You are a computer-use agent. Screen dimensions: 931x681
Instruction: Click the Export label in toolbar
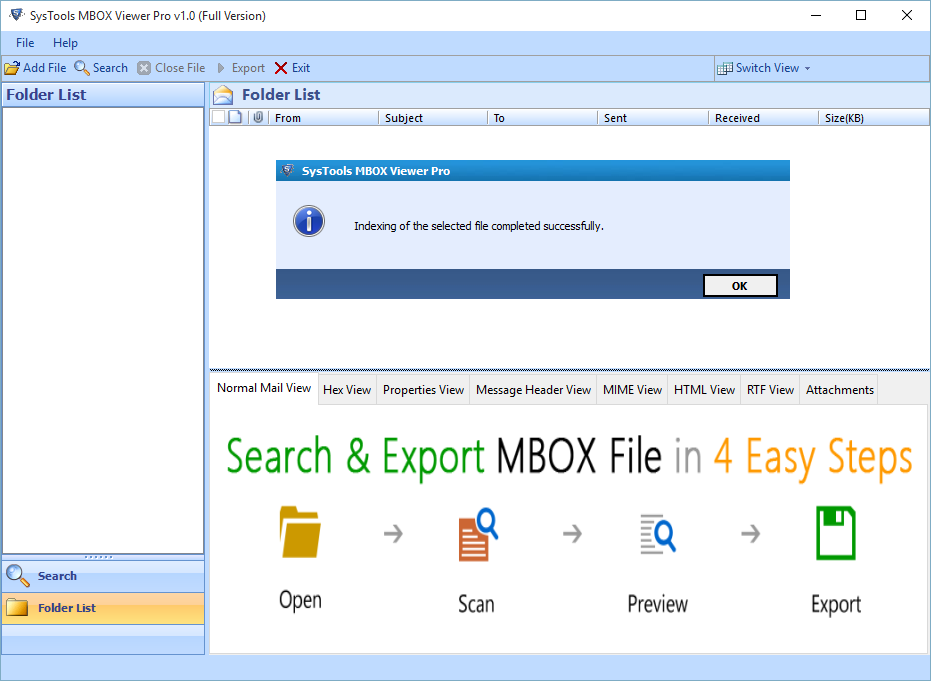coord(248,68)
